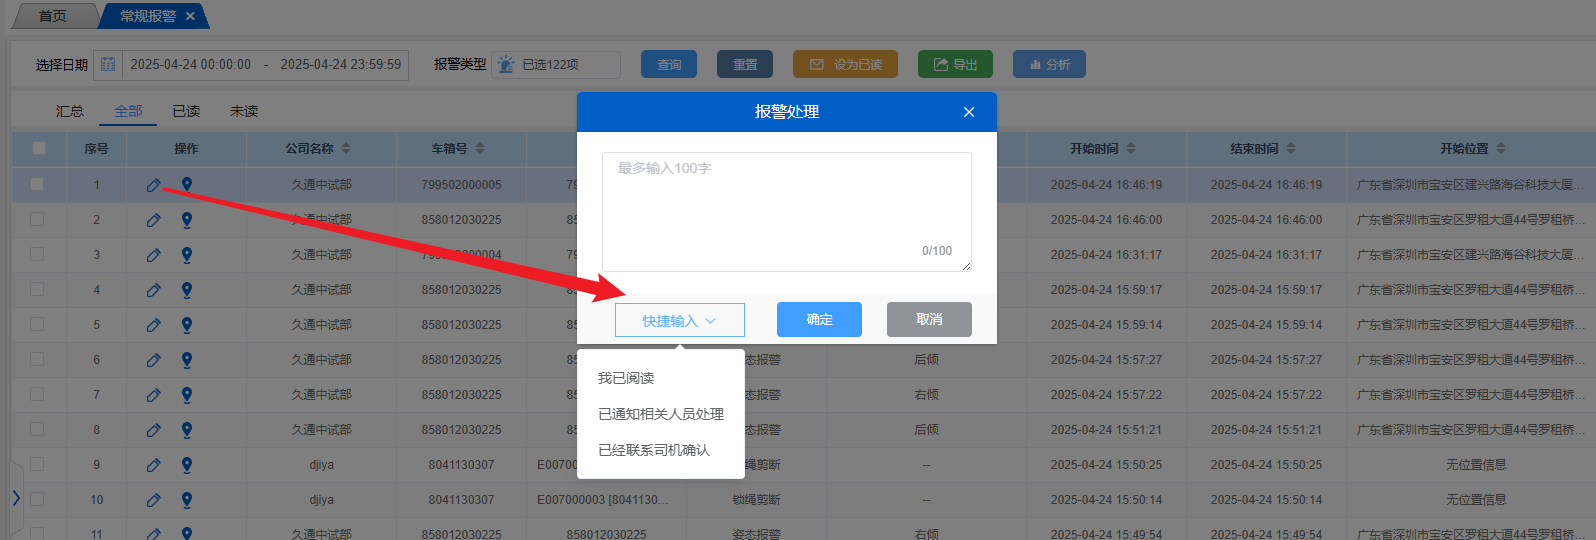1596x540 pixels.
Task: Click the map location pin in row 4
Action: 187,290
